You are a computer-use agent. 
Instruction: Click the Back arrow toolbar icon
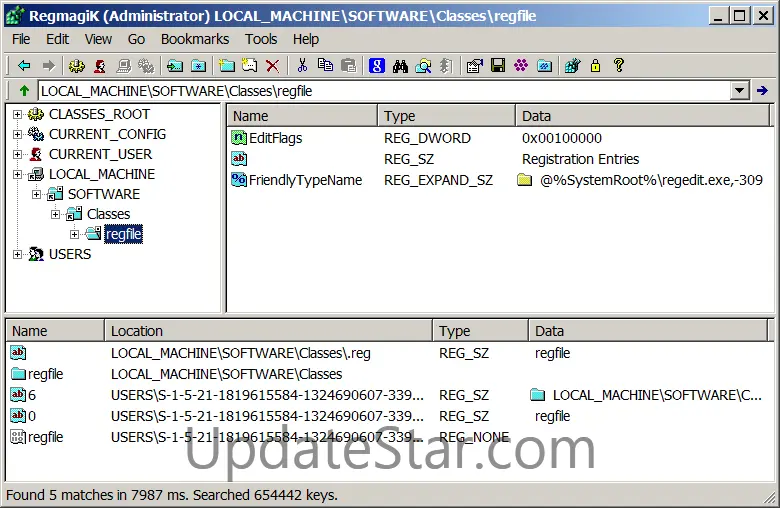tap(24, 65)
